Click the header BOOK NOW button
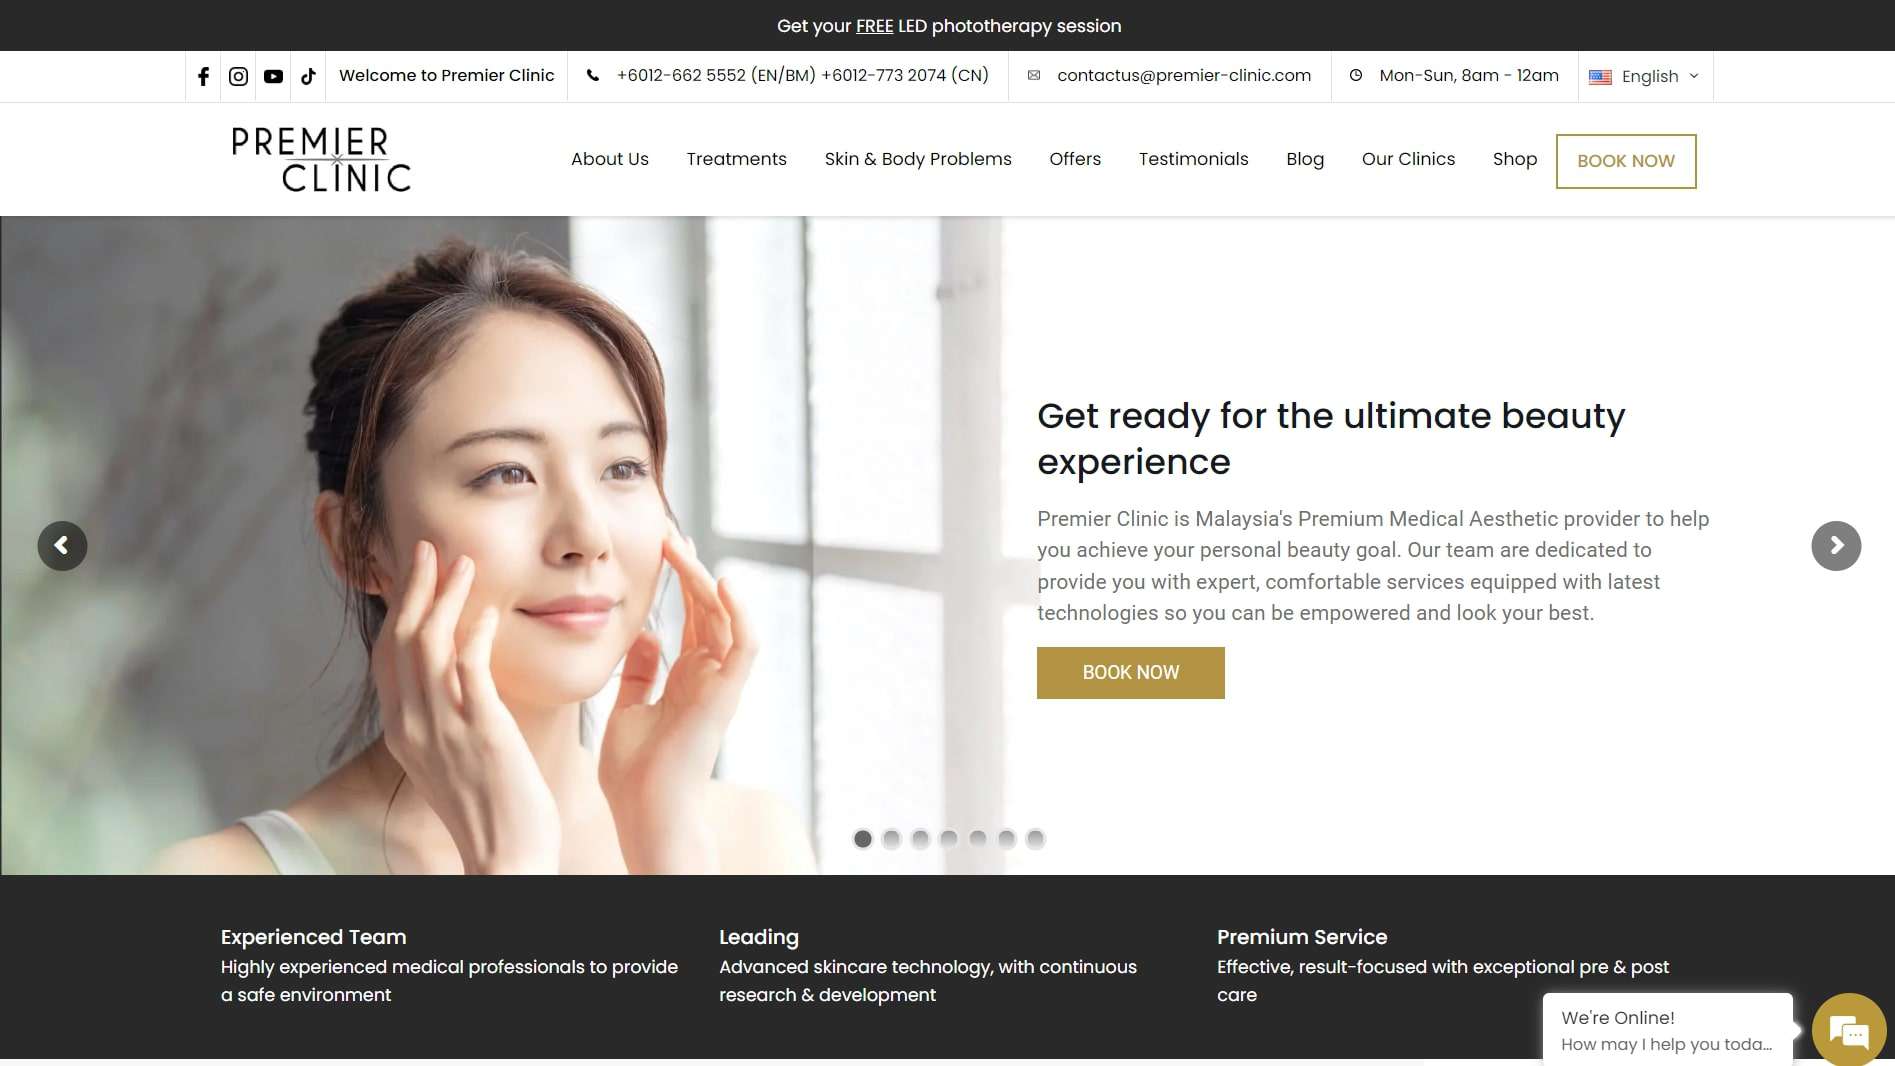The width and height of the screenshot is (1895, 1066). point(1626,161)
